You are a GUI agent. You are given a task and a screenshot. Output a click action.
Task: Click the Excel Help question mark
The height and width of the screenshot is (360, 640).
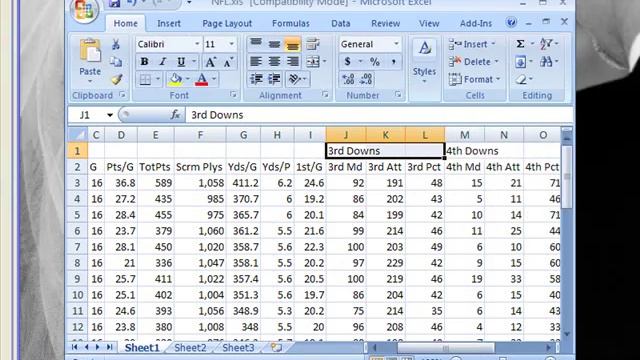[511, 22]
